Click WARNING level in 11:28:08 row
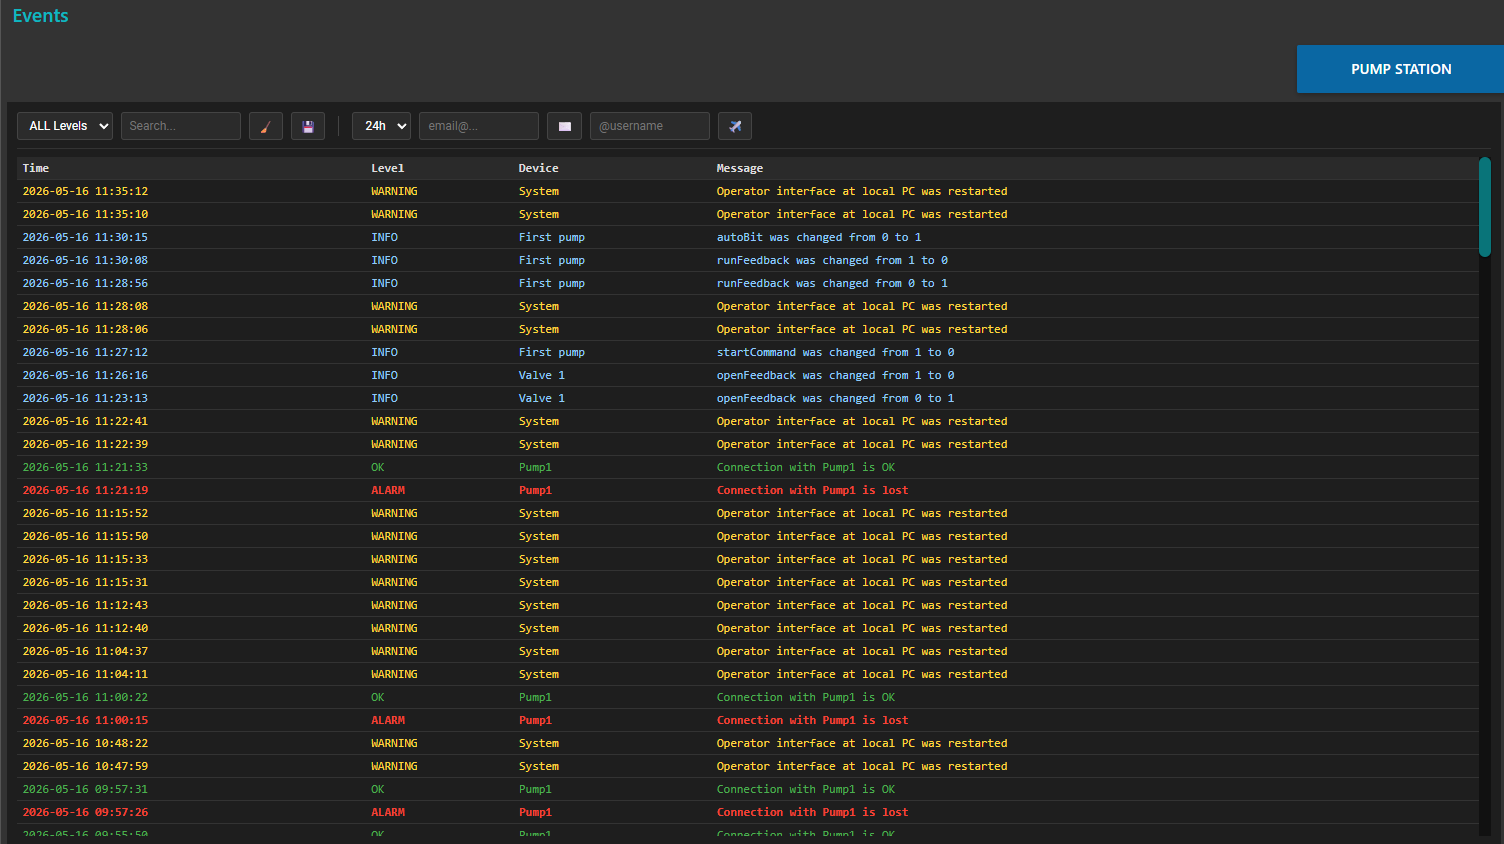The image size is (1504, 844). [395, 306]
